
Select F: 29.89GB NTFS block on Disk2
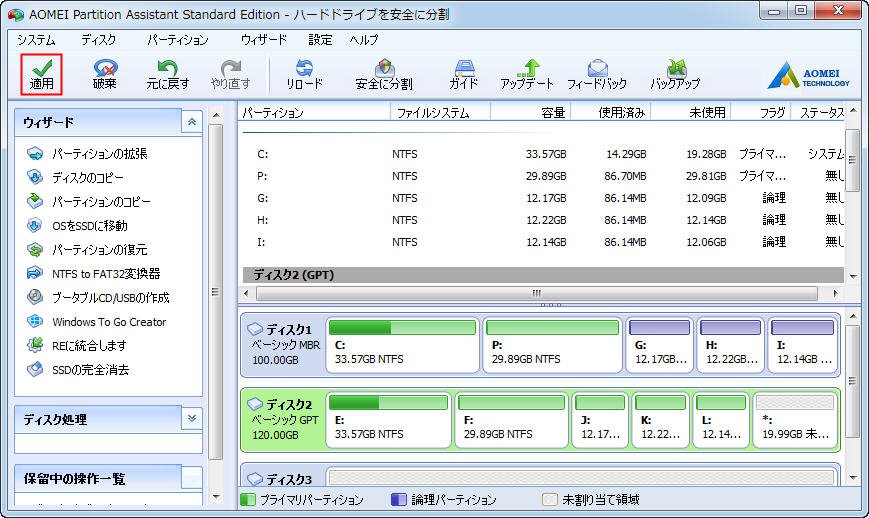pos(512,419)
